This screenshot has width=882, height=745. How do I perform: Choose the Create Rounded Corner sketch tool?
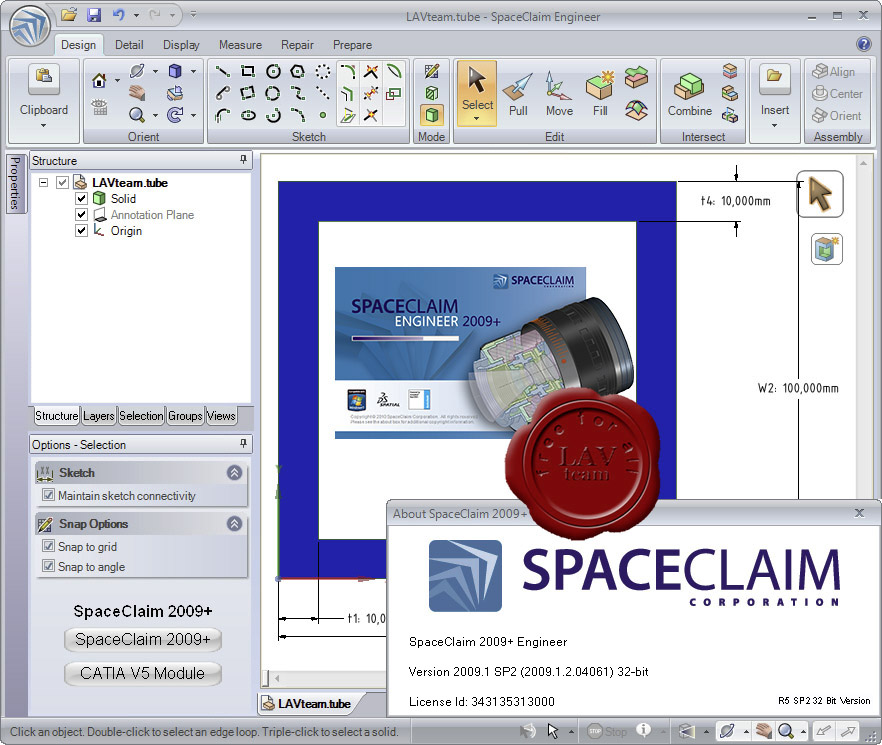348,71
